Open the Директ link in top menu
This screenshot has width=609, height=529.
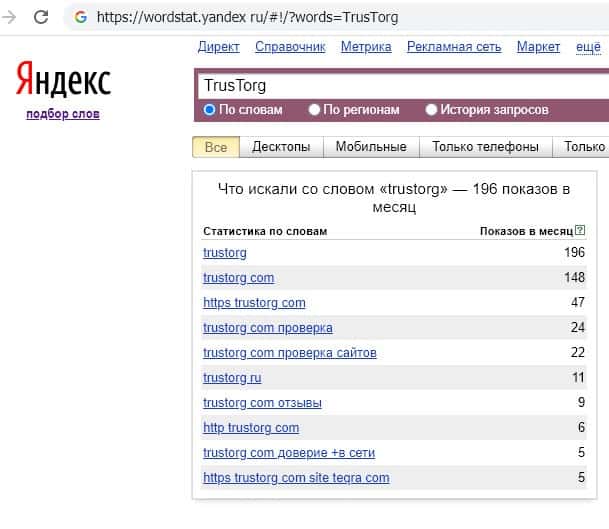219,47
